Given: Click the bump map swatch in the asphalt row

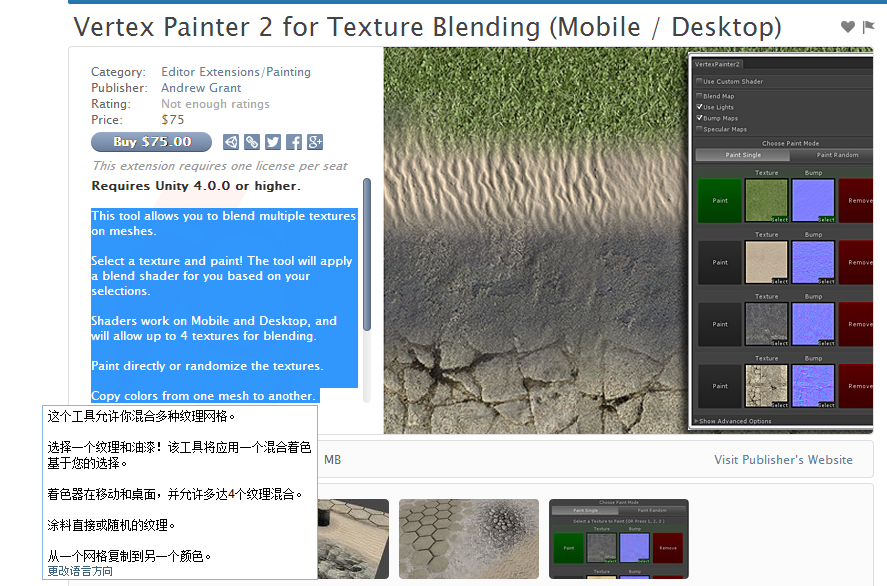Looking at the screenshot, I should coord(813,324).
